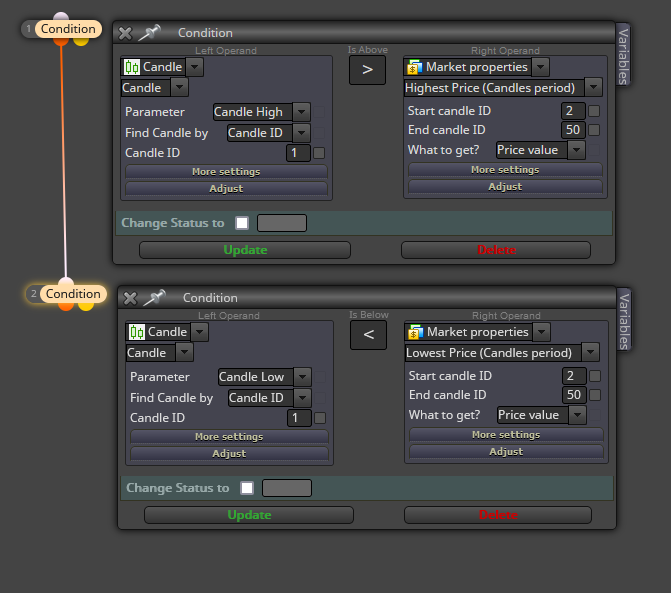
Task: Click the pin icon of first Condition panel
Action: tap(149, 33)
